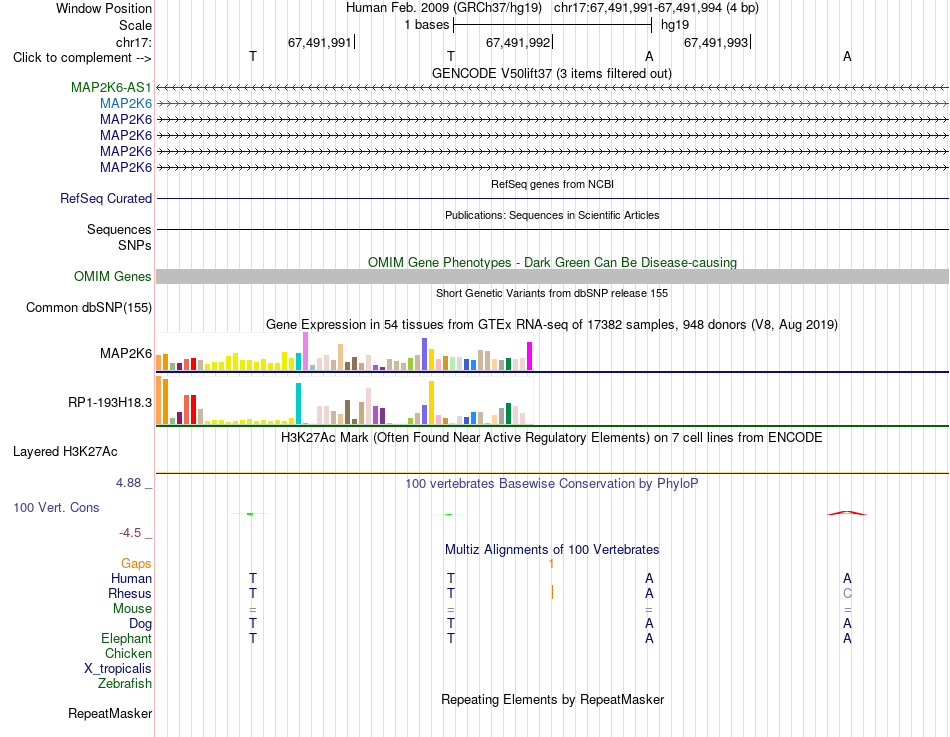Screen dimensions: 950x737
Task: Click the RP1-193H18.3 GTEx expression bar chart
Action: click(344, 400)
